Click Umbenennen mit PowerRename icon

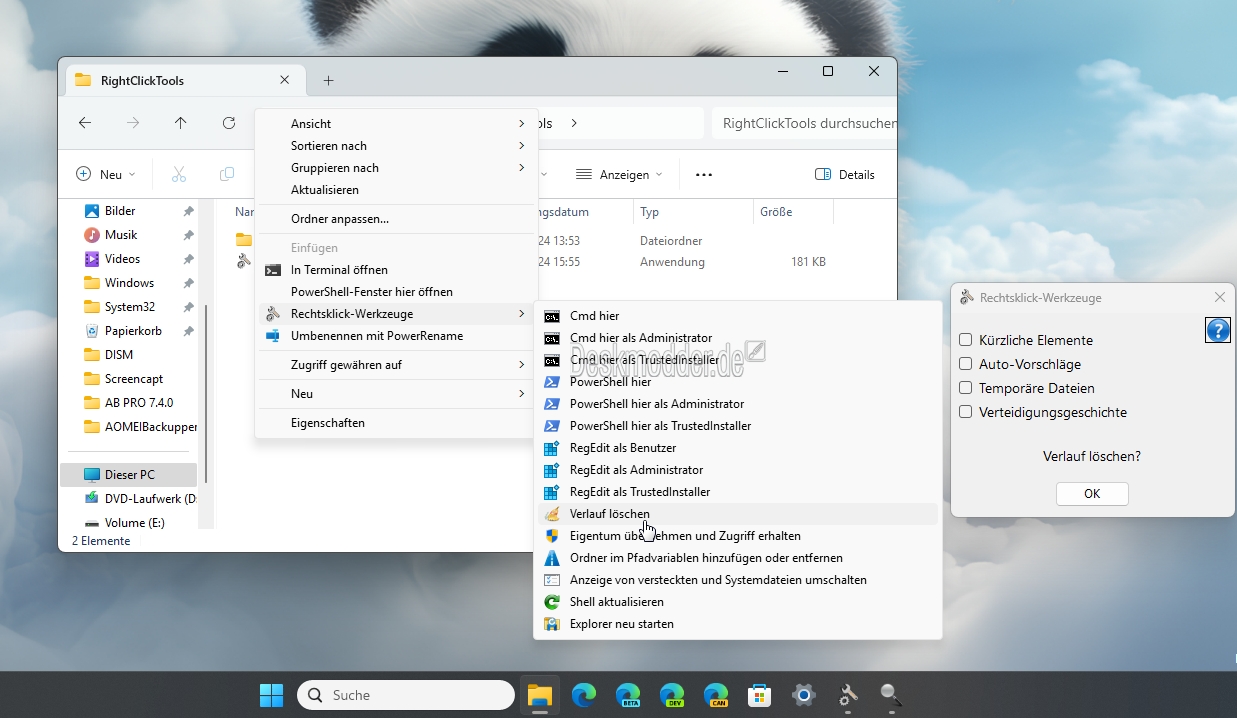(272, 336)
